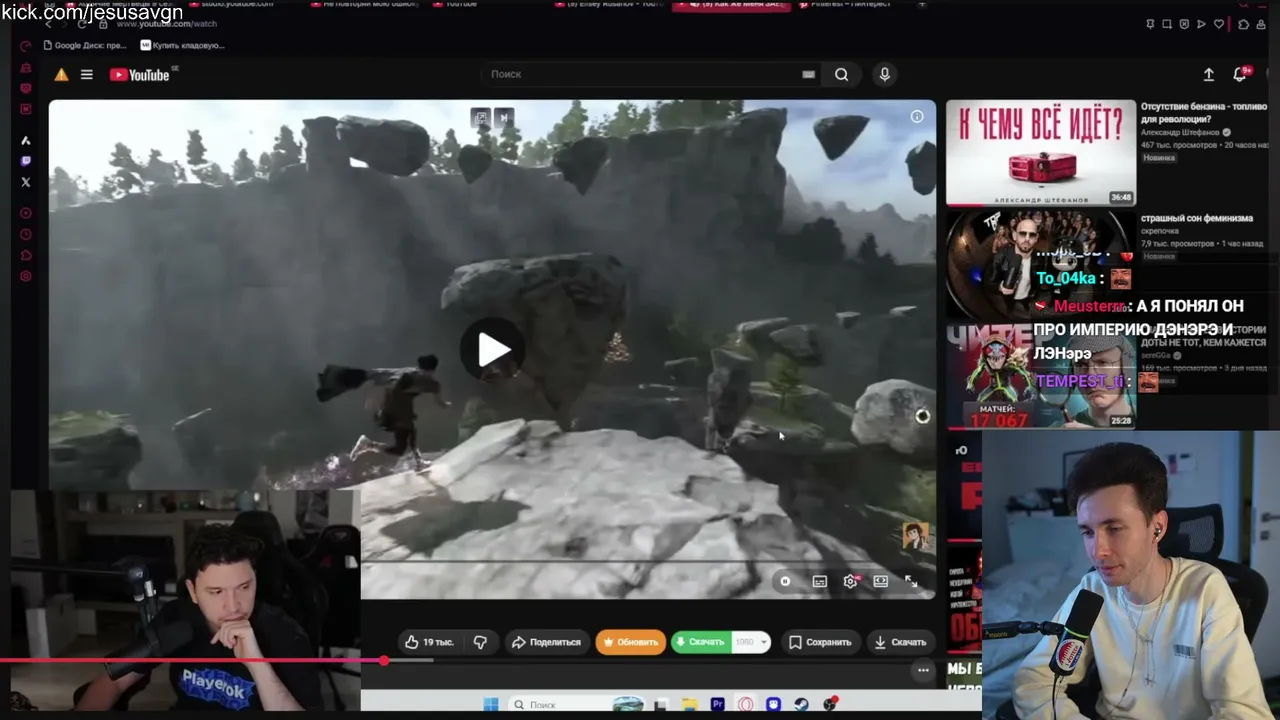Open X (Twitter) from the browser sidebar
Image resolution: width=1280 pixels, height=720 pixels.
(26, 182)
